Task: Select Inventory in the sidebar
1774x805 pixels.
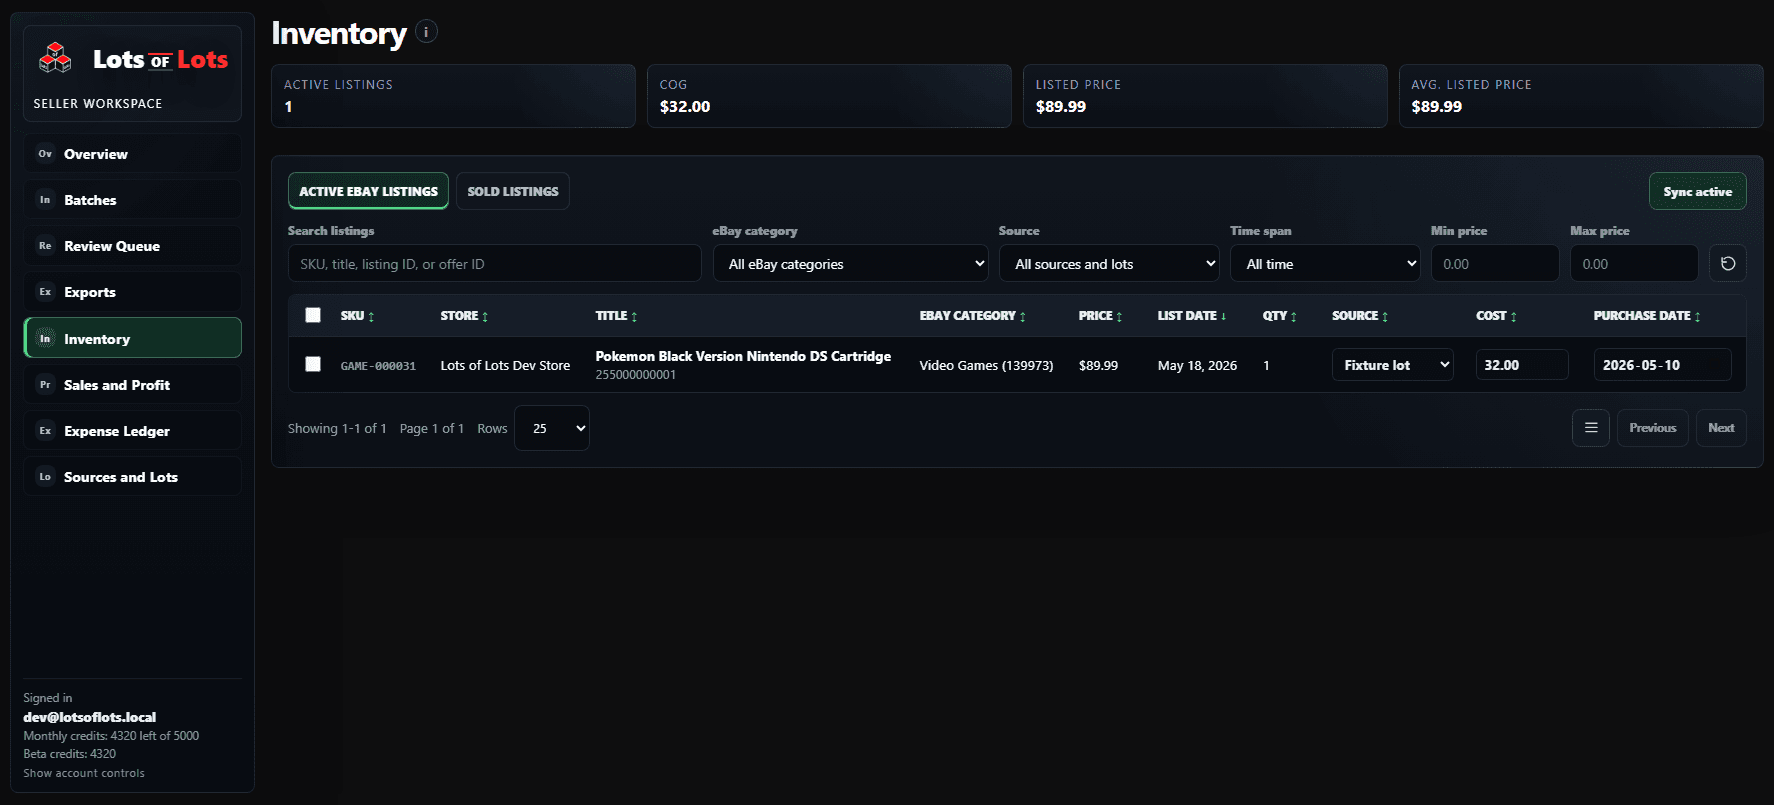Action: 132,338
